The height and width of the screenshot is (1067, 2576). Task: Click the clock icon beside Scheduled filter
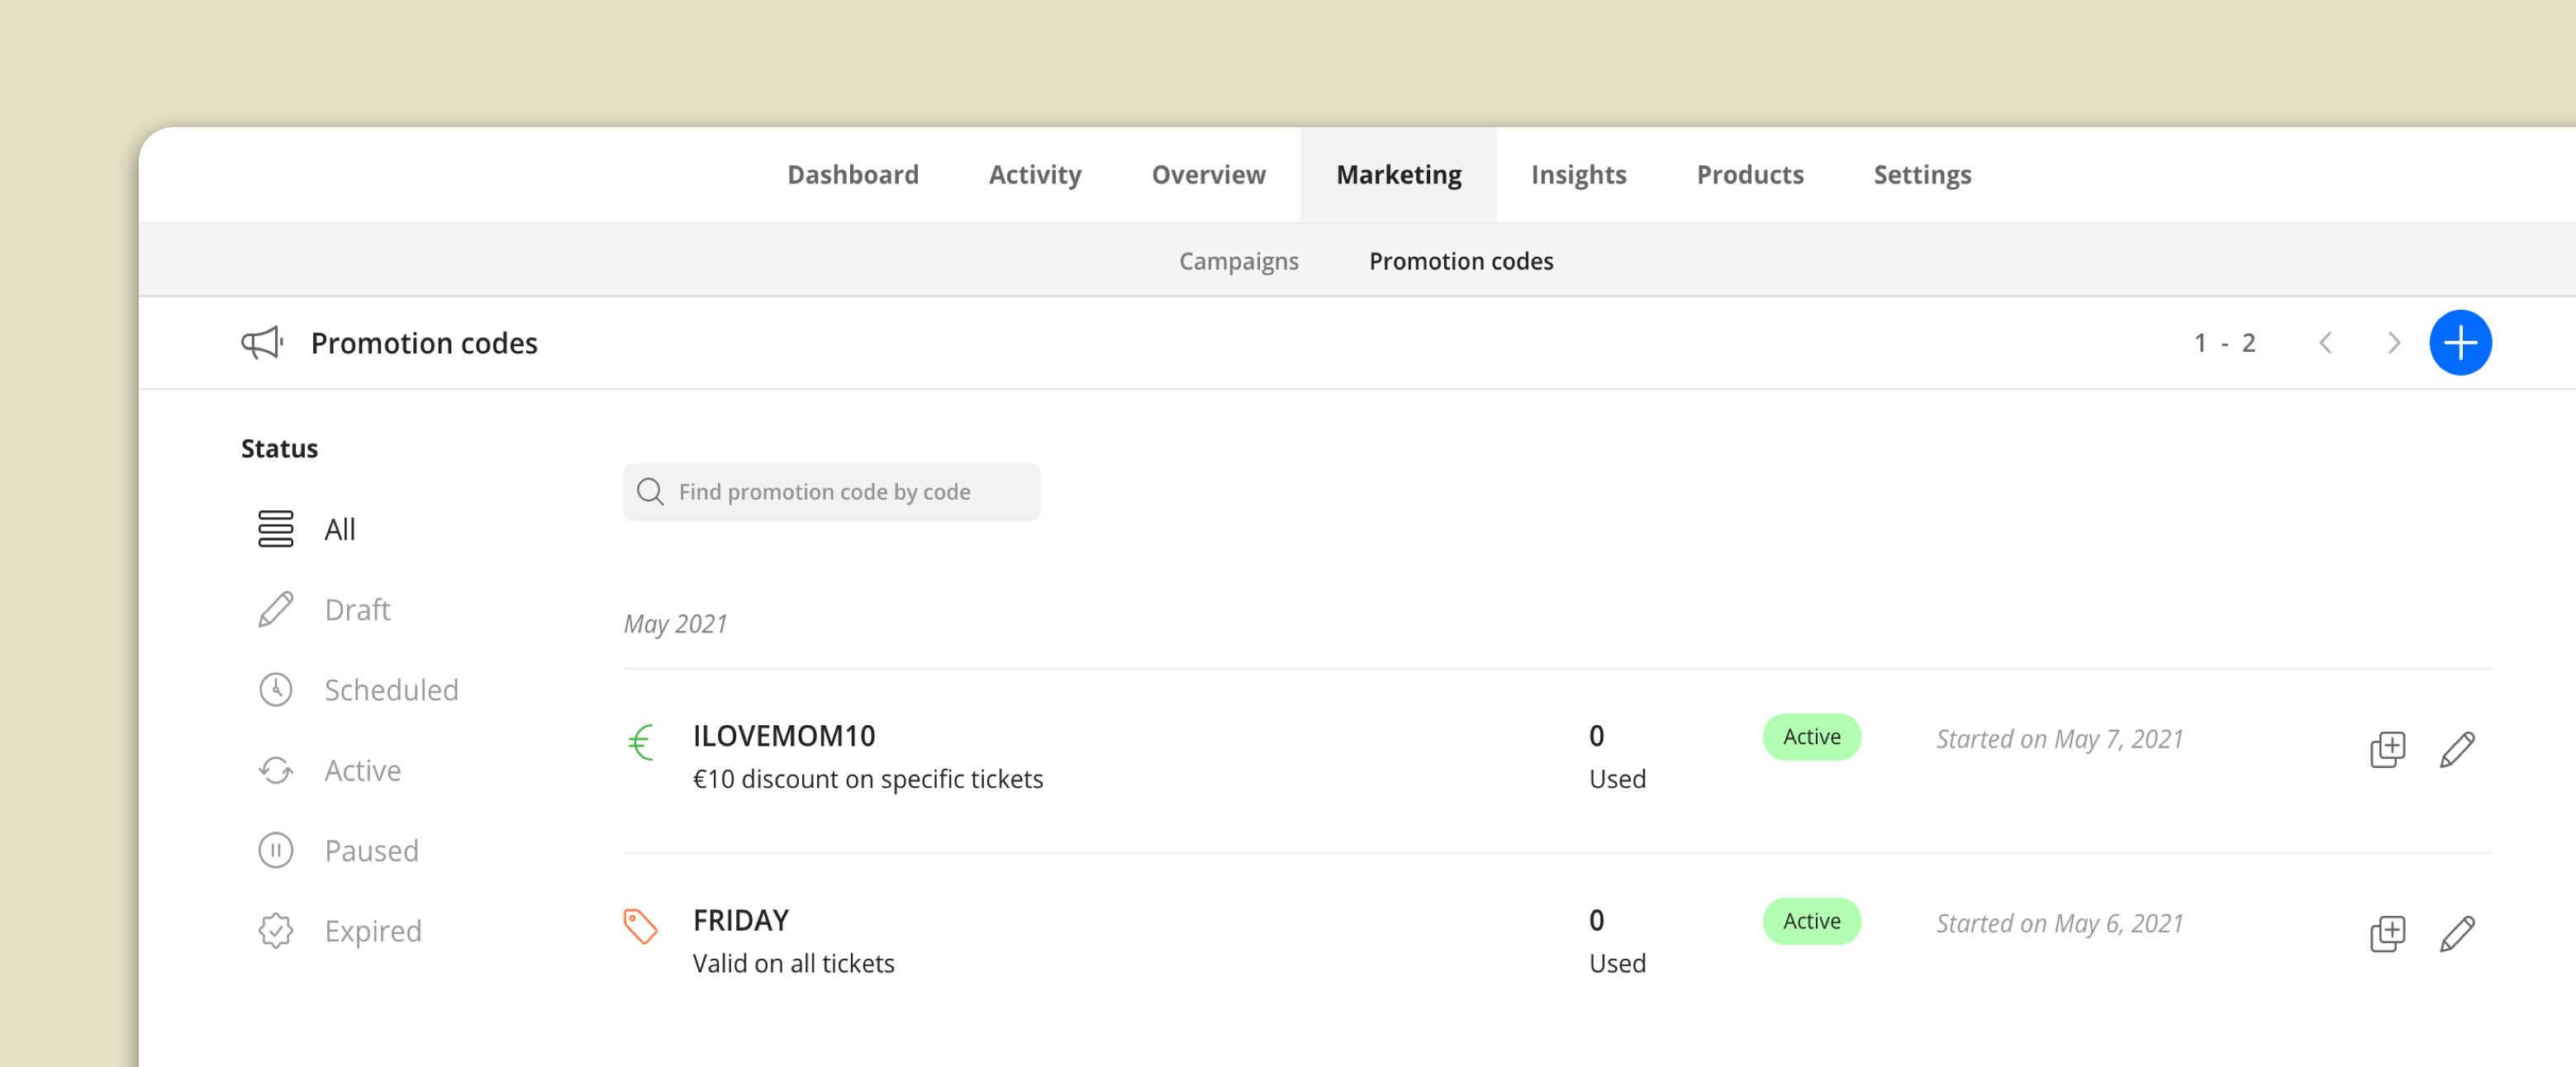coord(275,689)
